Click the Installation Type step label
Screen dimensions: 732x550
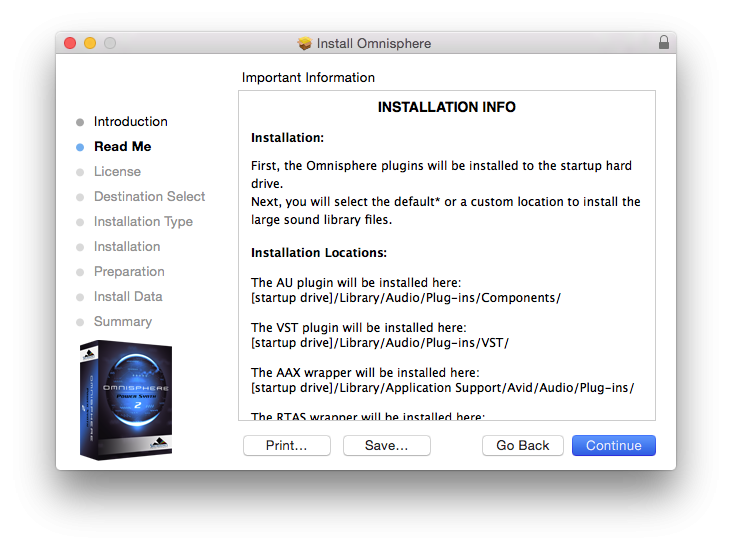click(x=143, y=221)
